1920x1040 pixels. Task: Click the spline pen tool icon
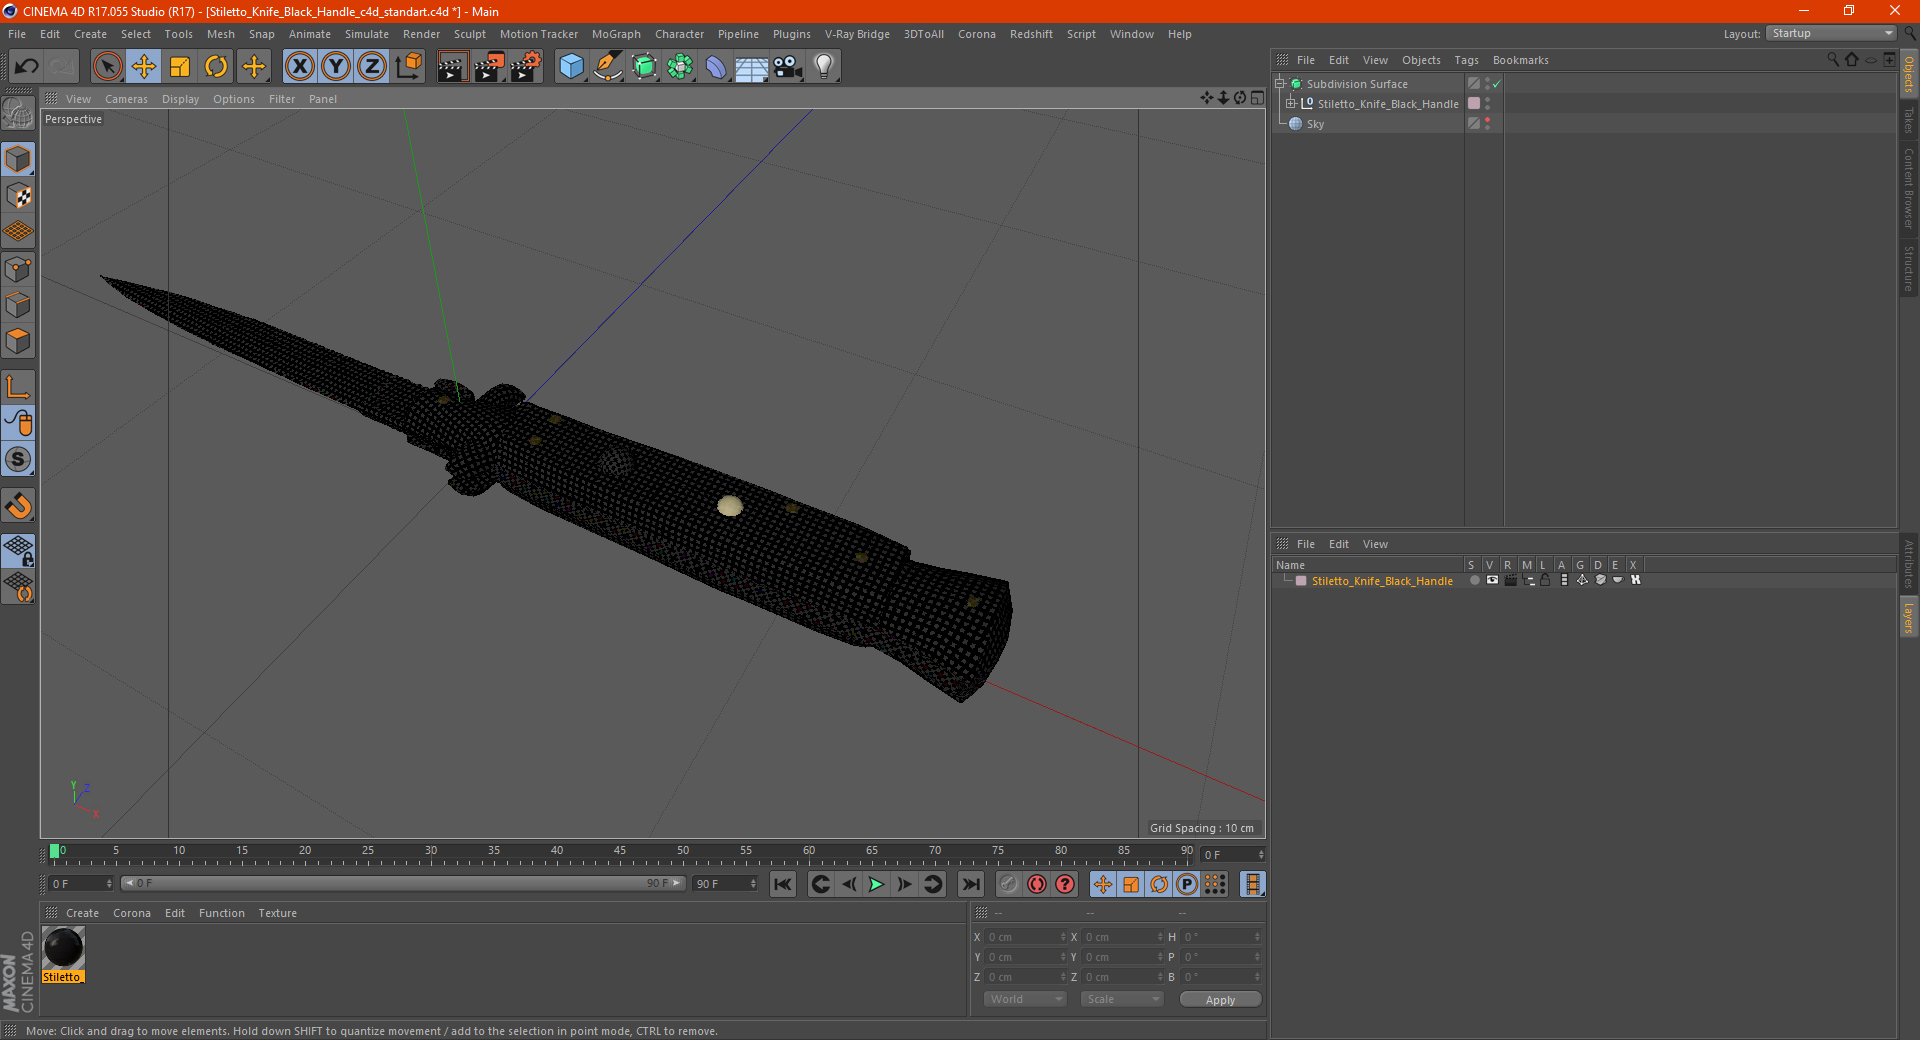607,67
